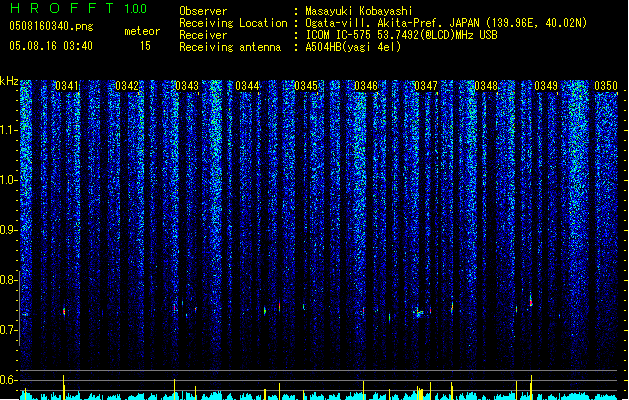629x400 pixels.
Task: Click the 0342 time marker
Action: 127,86
